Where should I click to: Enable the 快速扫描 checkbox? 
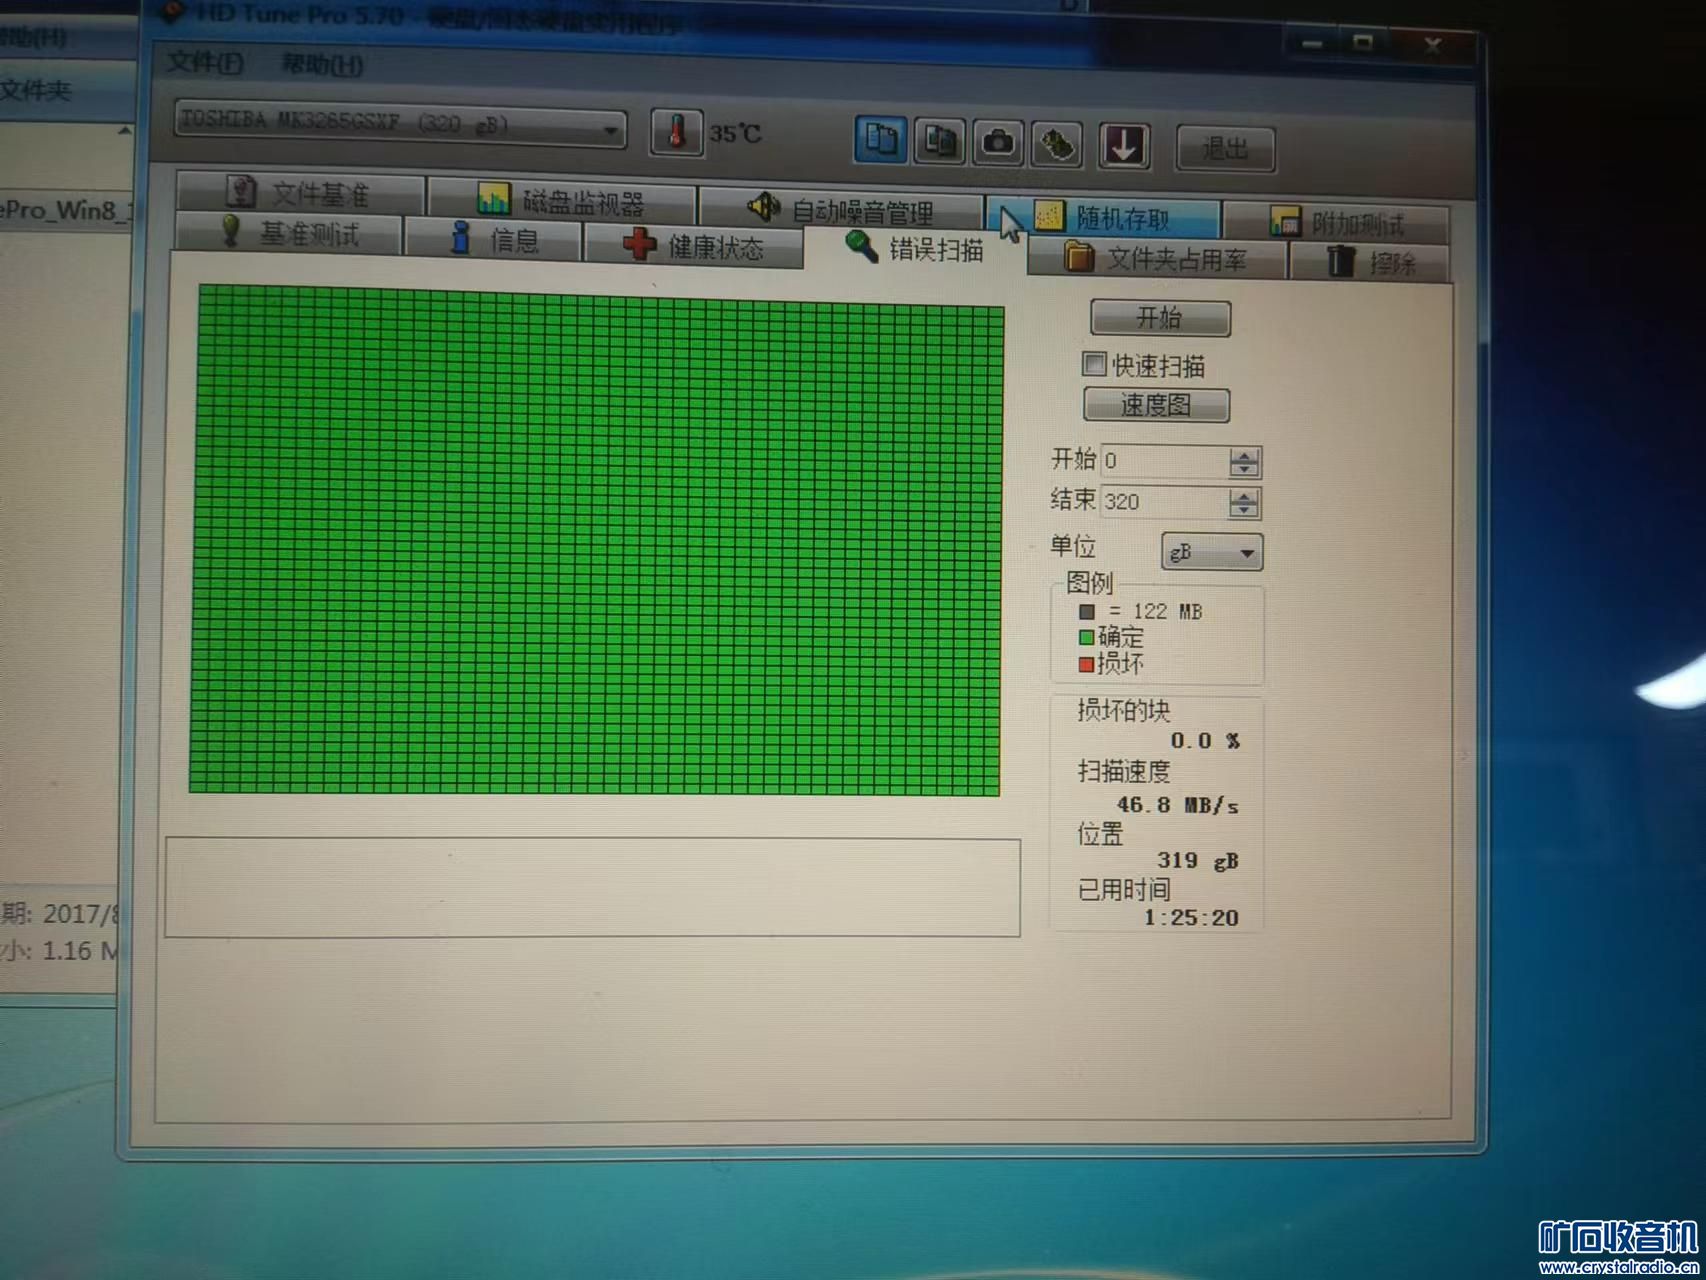pyautogui.click(x=1095, y=364)
